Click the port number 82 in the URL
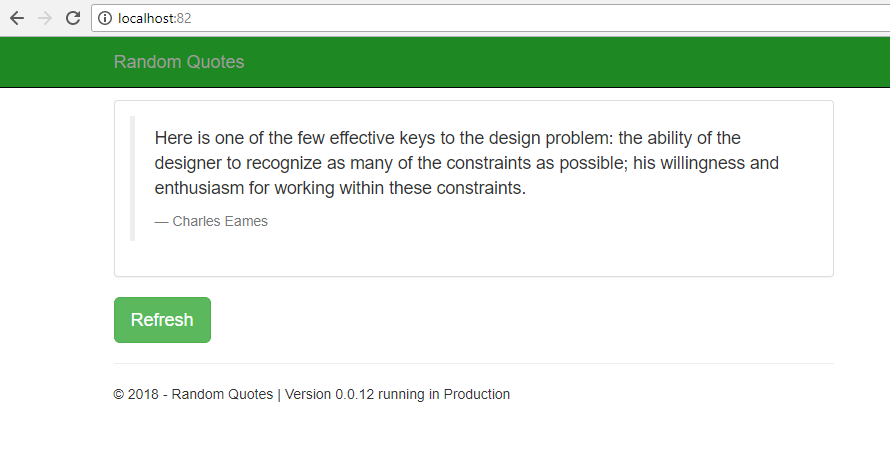 tap(184, 18)
